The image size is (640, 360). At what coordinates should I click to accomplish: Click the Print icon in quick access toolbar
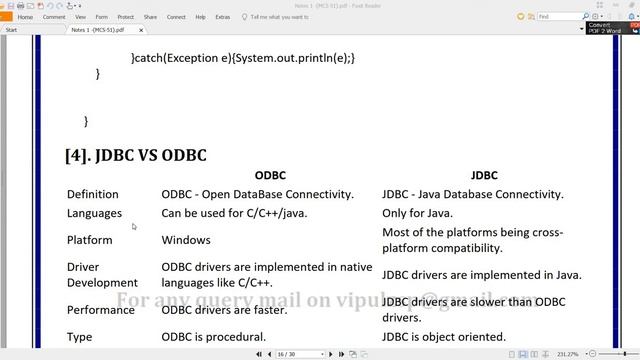tap(20, 6)
